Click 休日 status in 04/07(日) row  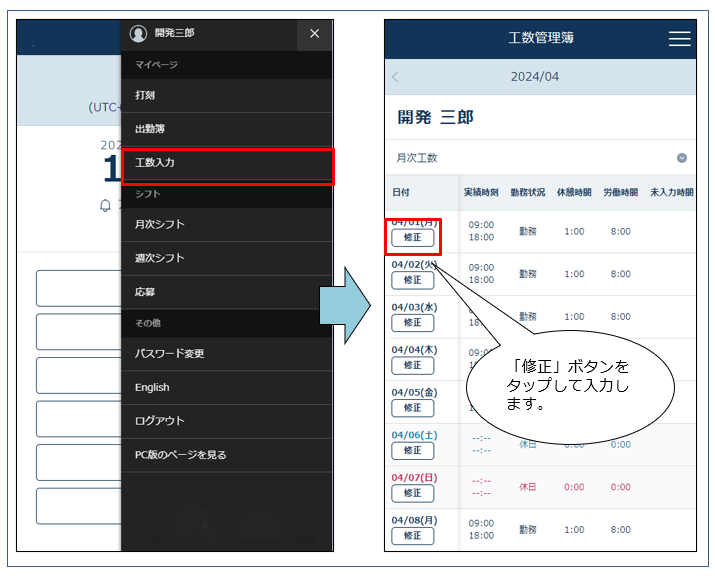[528, 487]
